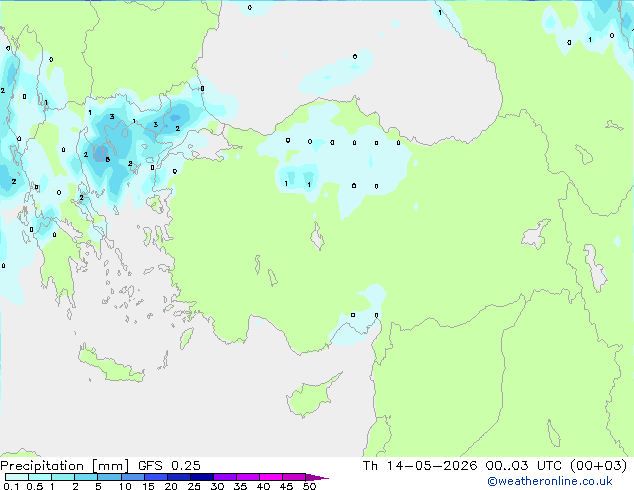Click the 45 legend scale label

click(x=286, y=486)
